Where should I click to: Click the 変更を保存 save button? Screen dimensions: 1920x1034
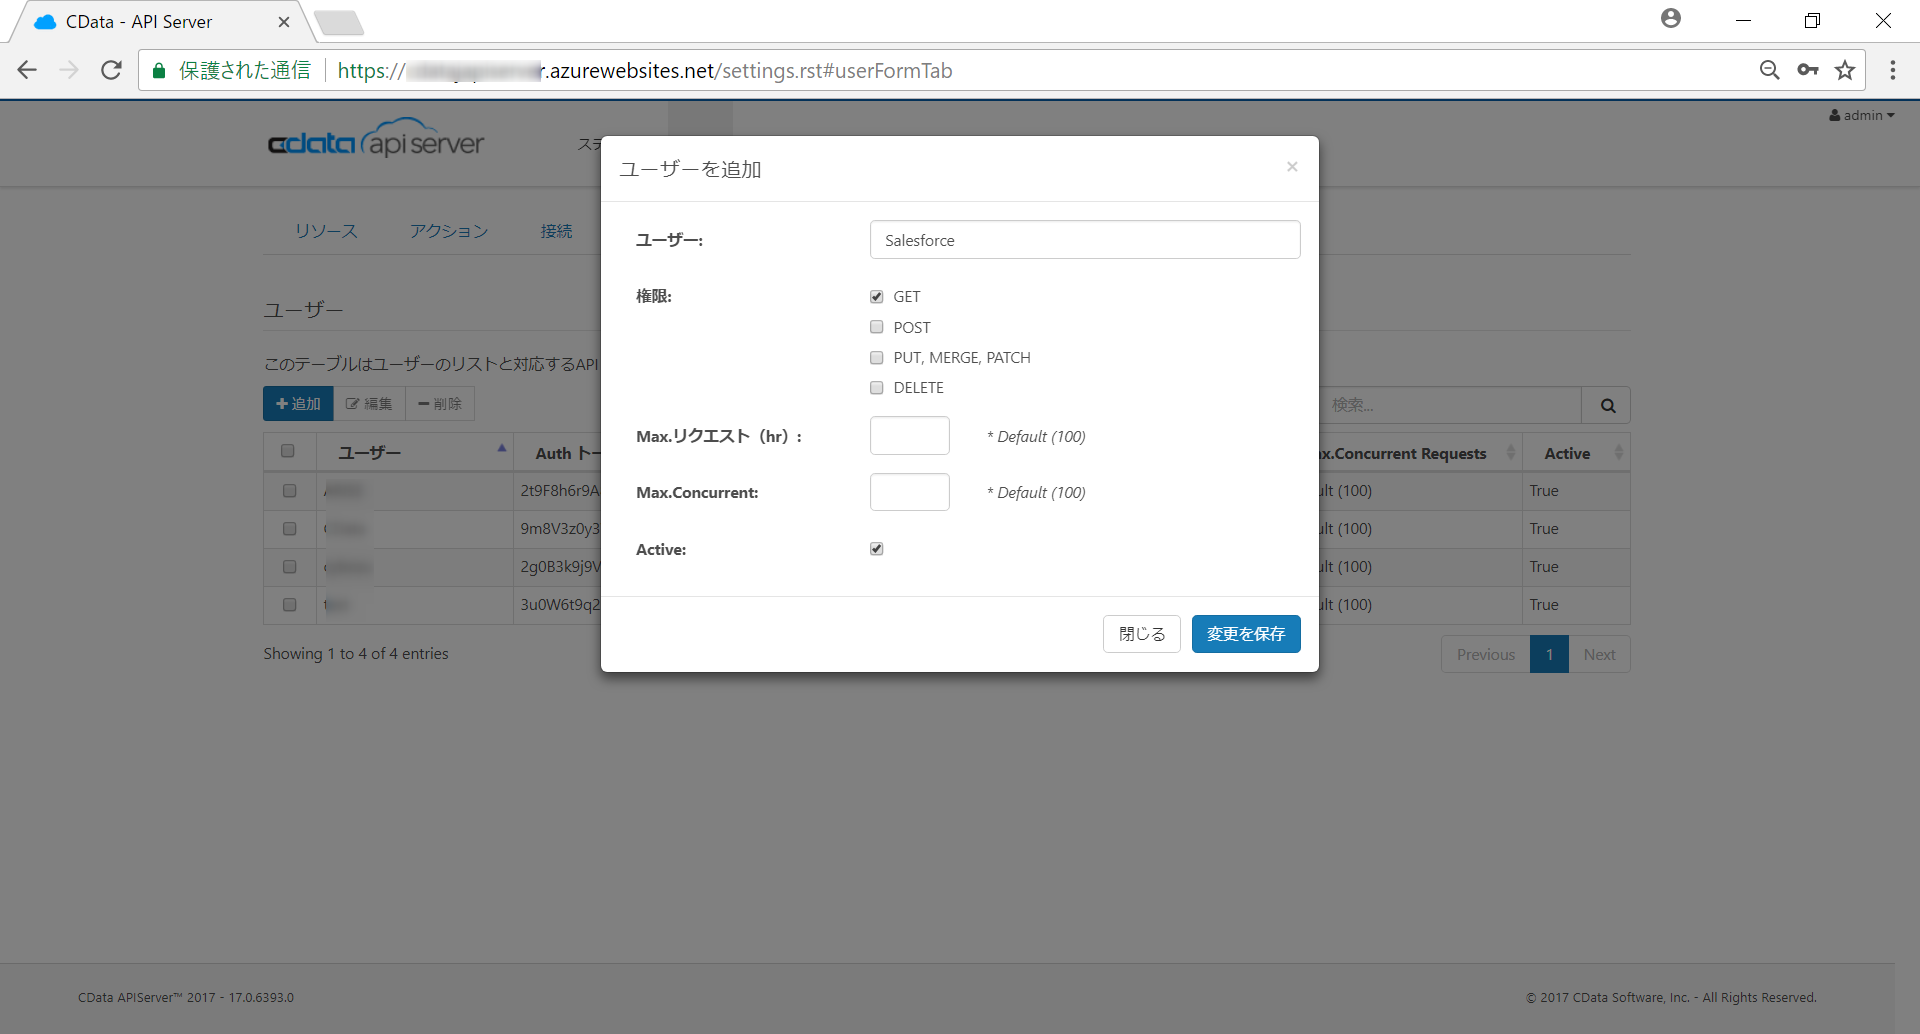[1245, 634]
